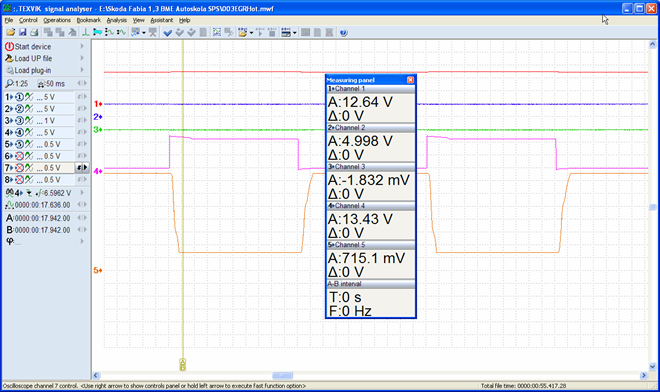The width and height of the screenshot is (660, 392).
Task: Toggle channel 4 enable circle
Action: coord(19,132)
